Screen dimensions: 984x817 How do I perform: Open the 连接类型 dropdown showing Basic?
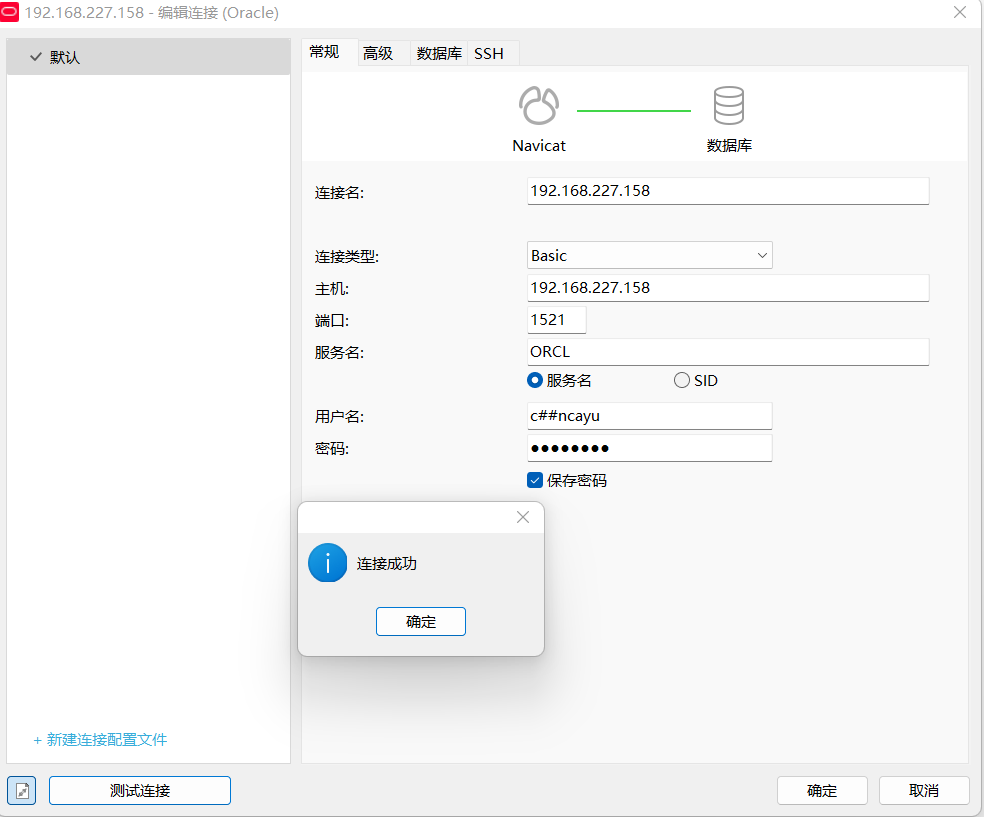(649, 255)
